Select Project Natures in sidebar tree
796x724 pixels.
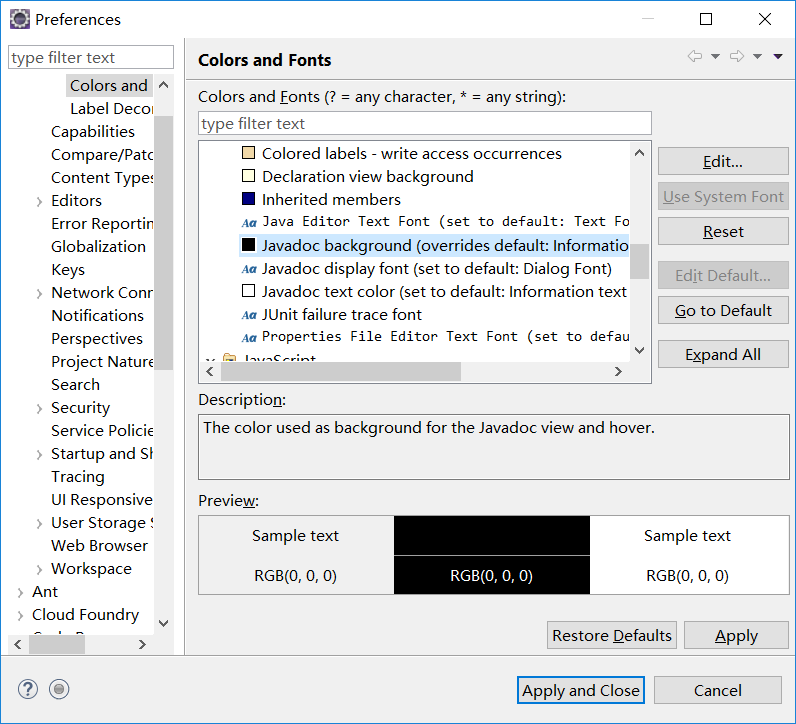(102, 361)
